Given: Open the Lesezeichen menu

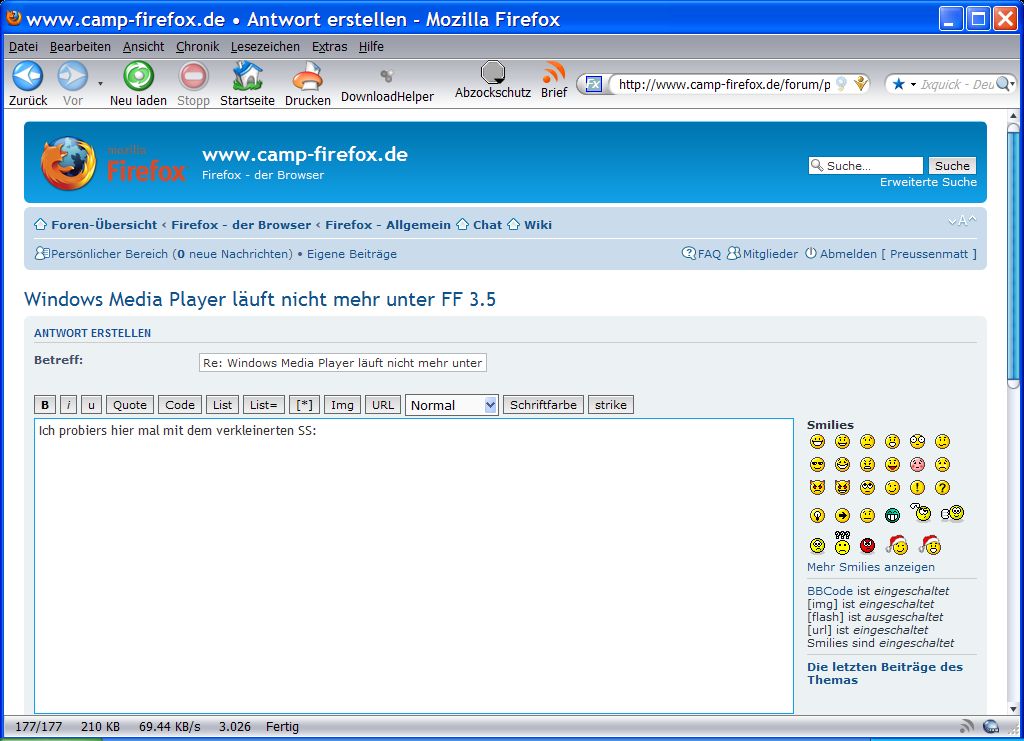Looking at the screenshot, I should (x=265, y=46).
